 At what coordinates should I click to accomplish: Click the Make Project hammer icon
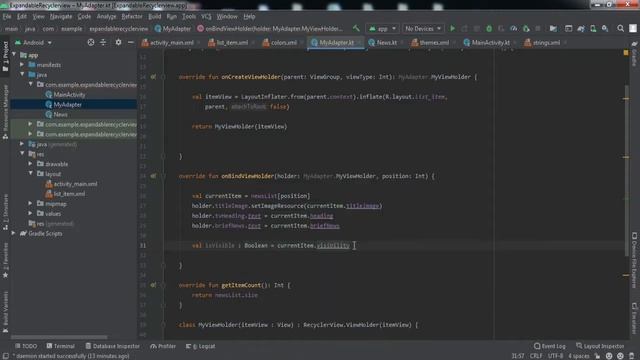point(356,29)
